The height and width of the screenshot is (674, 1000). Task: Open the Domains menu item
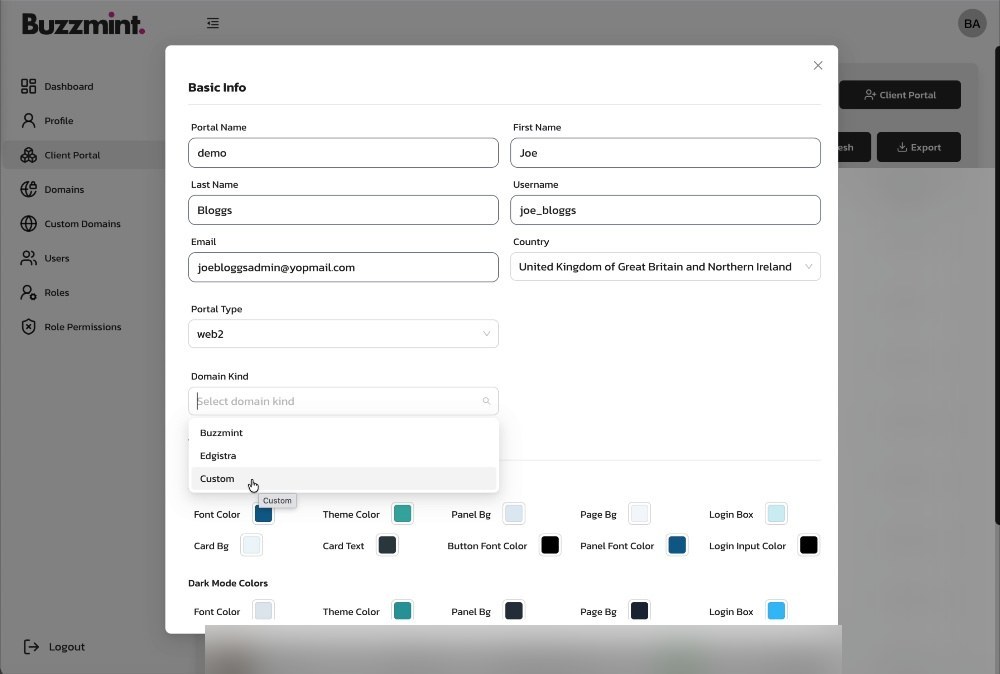(64, 189)
